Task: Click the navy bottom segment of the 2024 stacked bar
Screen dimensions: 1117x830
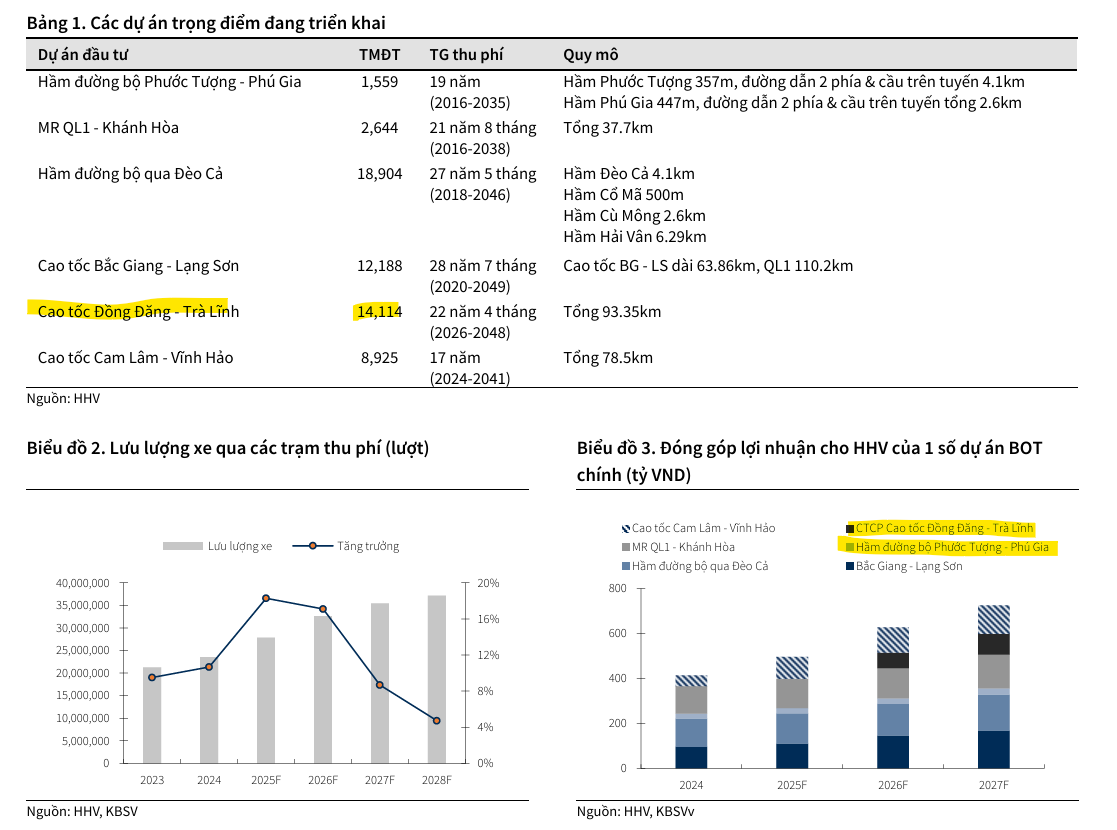Action: (691, 757)
